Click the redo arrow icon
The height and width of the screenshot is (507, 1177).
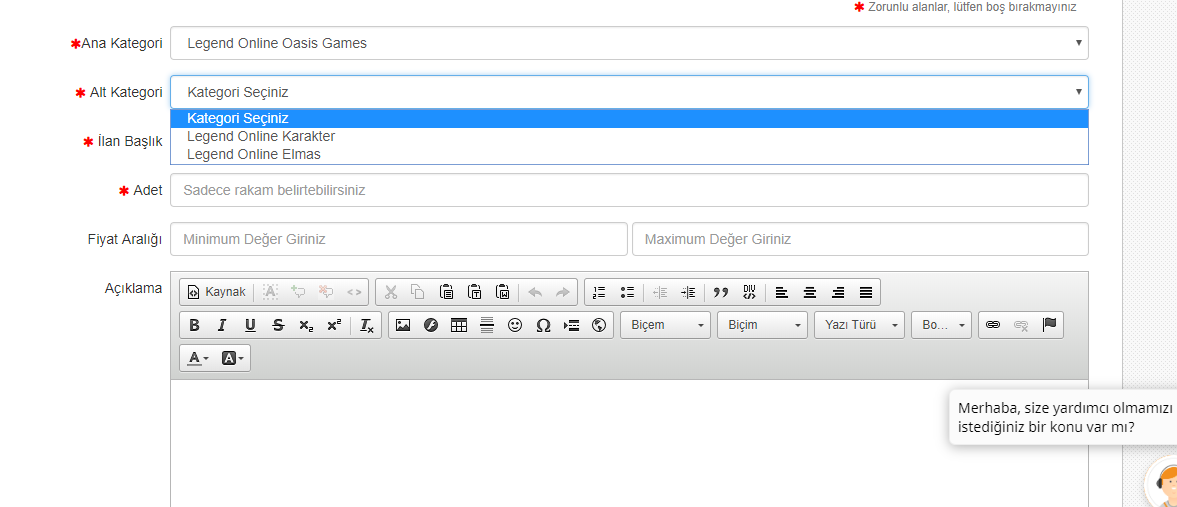pos(562,292)
